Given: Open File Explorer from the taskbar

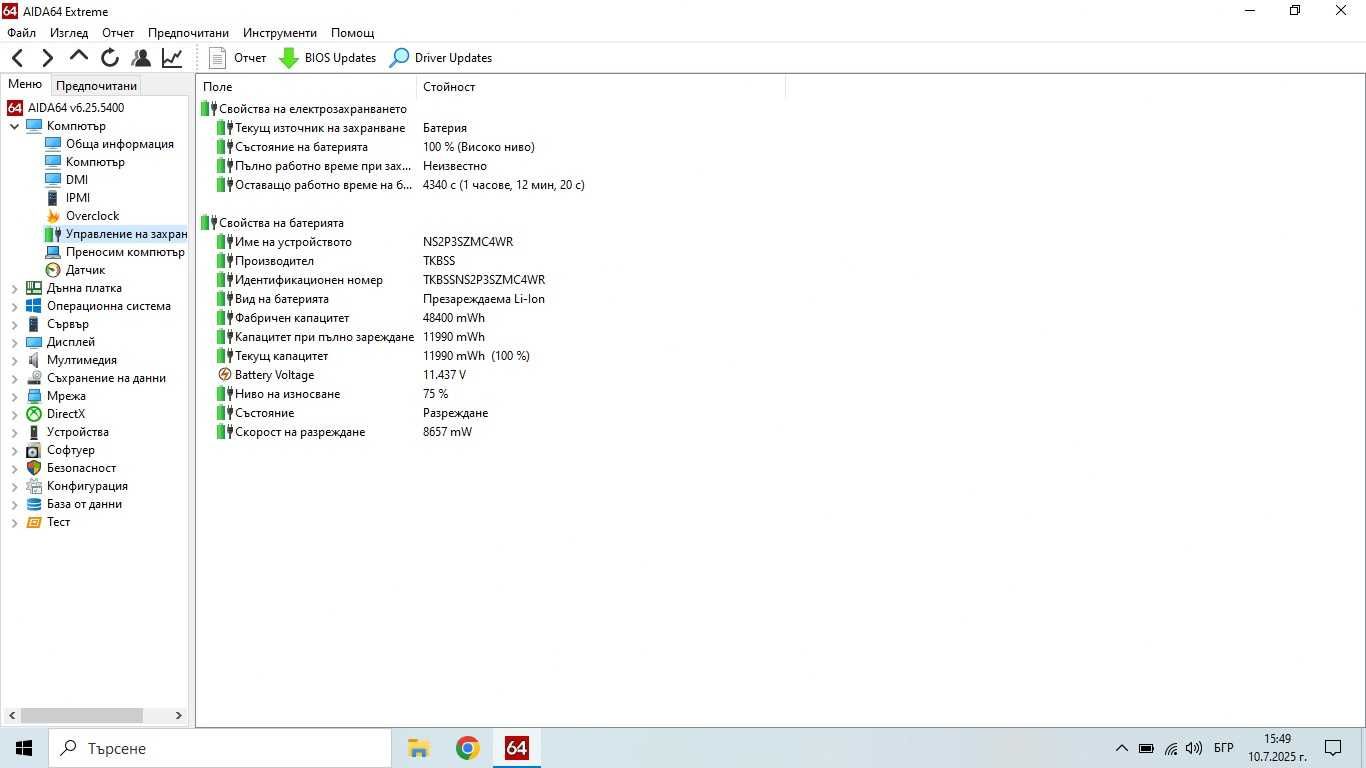Looking at the screenshot, I should pyautogui.click(x=418, y=748).
